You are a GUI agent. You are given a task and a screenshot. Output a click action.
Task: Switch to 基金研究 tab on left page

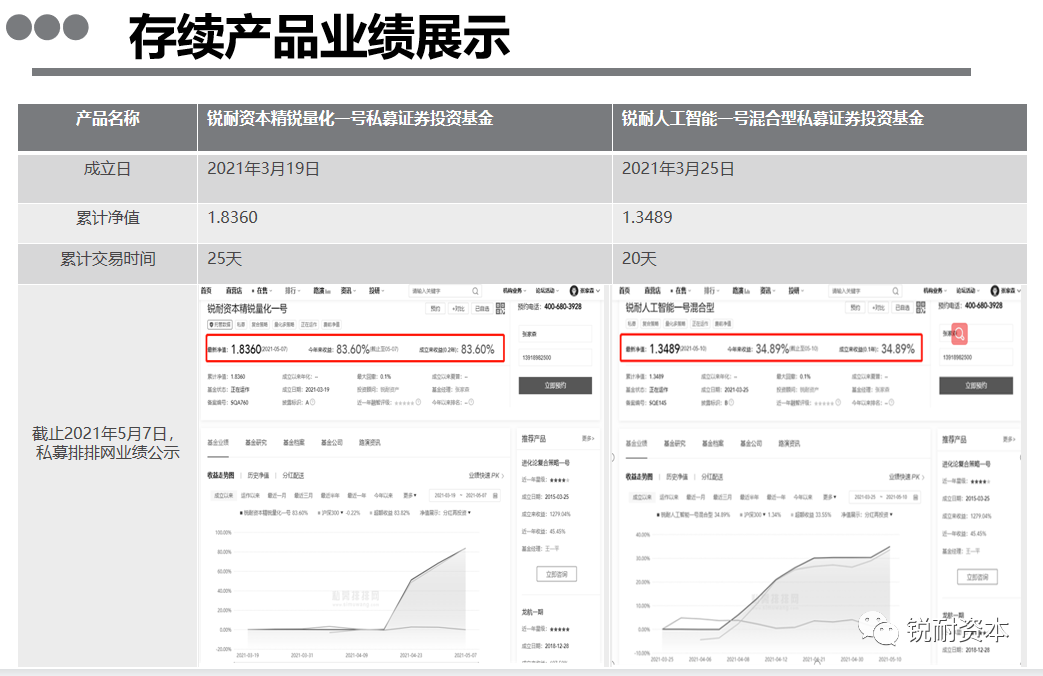pyautogui.click(x=255, y=442)
